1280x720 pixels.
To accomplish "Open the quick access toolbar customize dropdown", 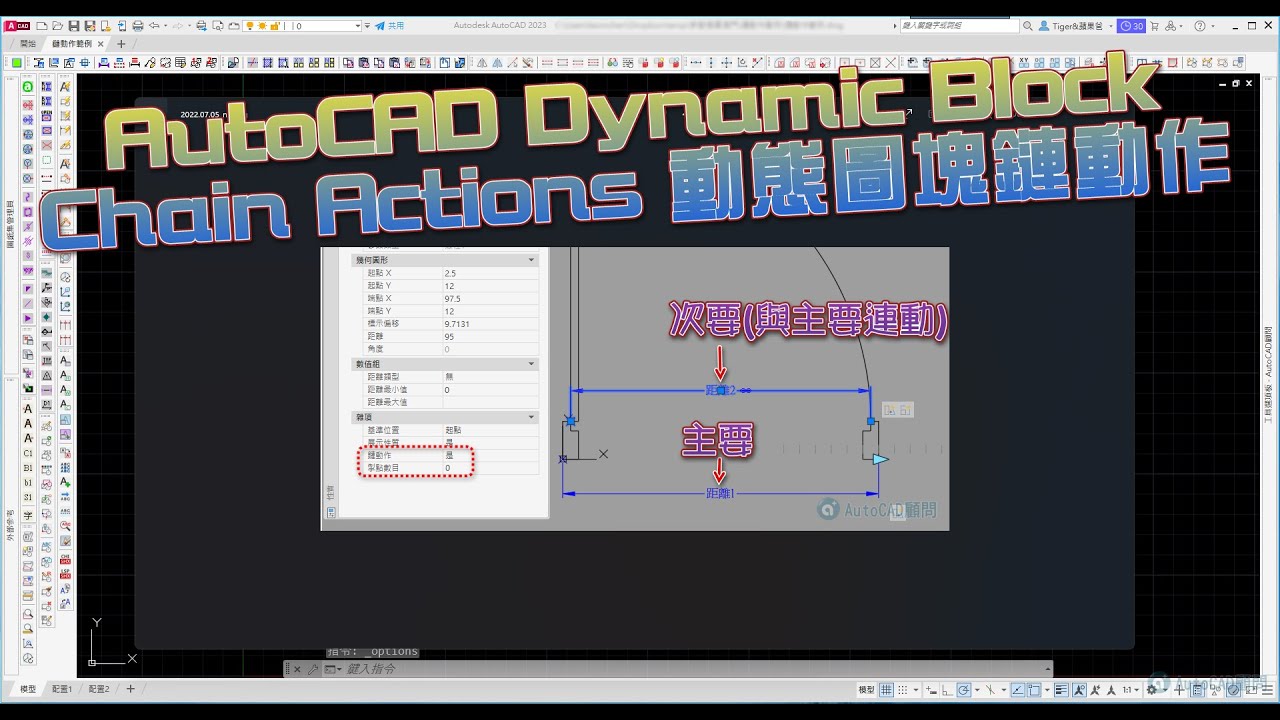I will (x=367, y=25).
